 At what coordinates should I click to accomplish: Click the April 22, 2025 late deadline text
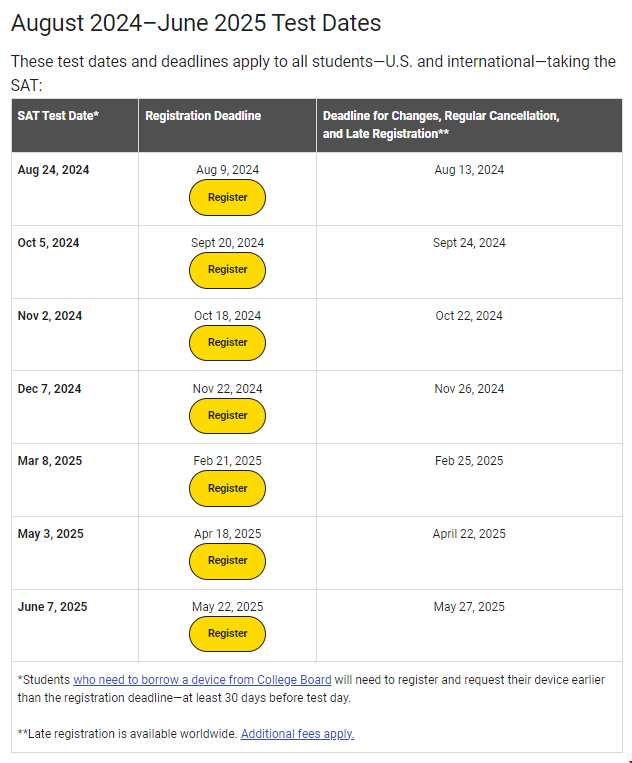469,534
